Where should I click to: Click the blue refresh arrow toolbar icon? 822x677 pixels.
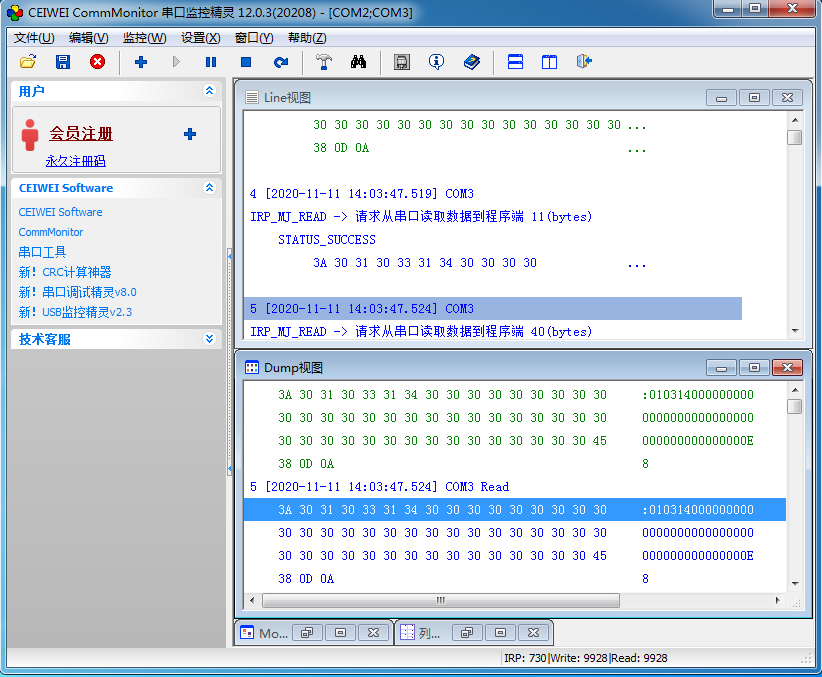tap(281, 62)
